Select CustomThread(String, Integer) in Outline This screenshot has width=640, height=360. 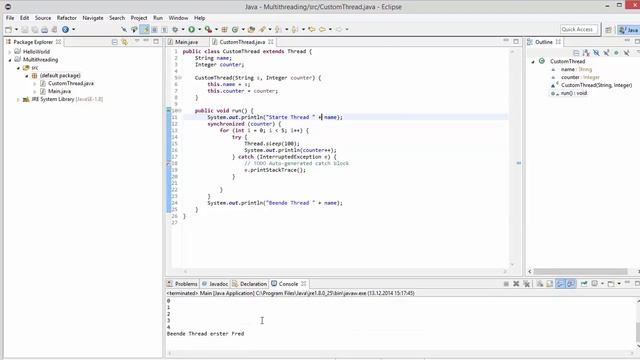click(596, 85)
